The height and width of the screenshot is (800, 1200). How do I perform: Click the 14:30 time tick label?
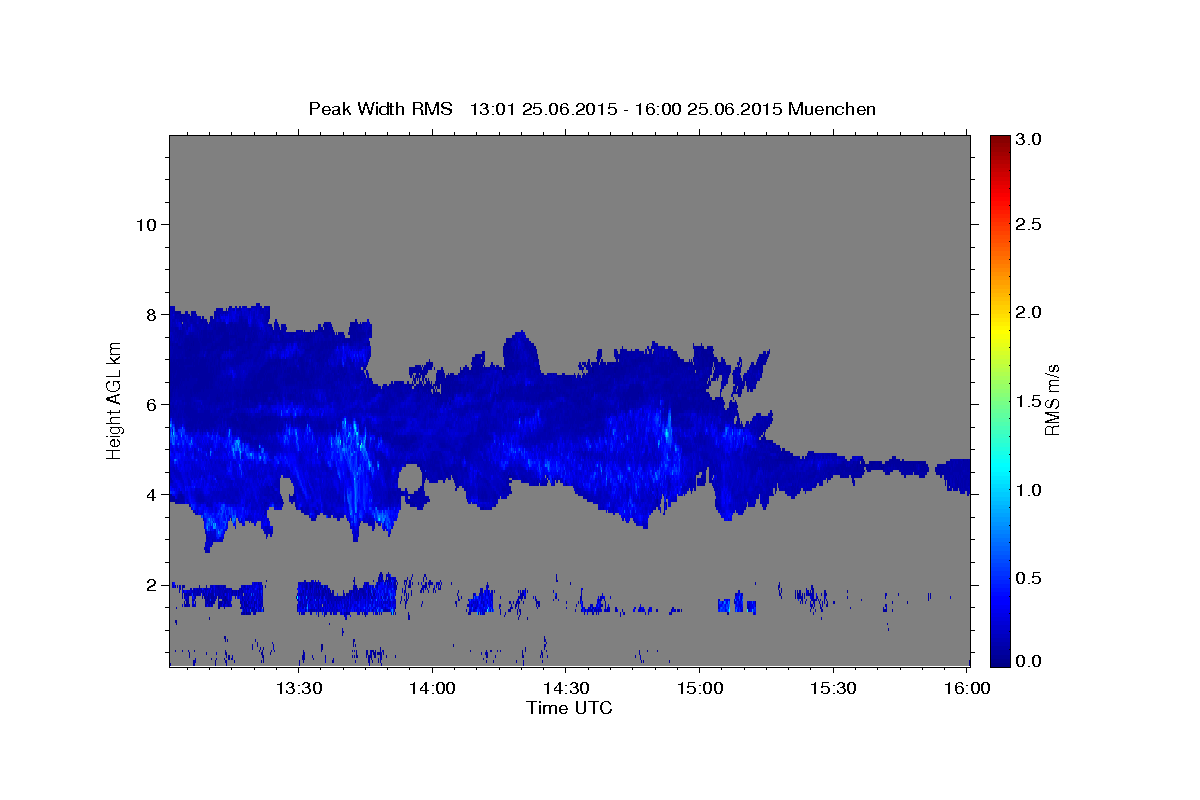click(x=565, y=689)
